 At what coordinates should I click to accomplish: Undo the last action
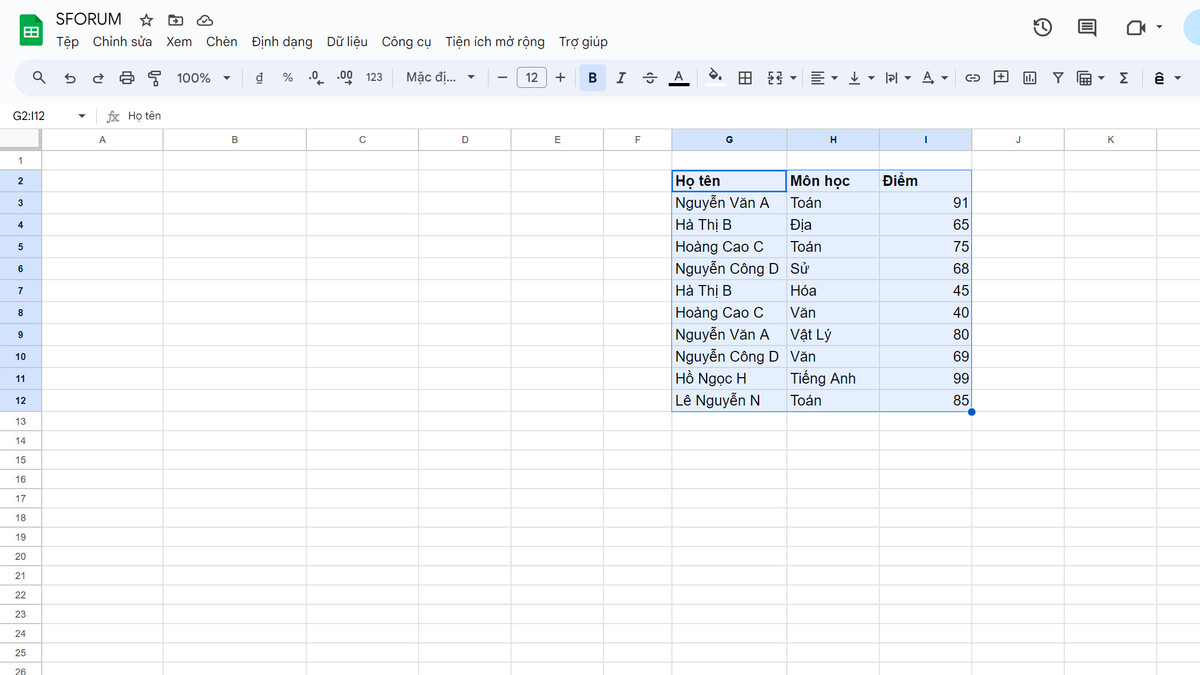click(x=69, y=78)
